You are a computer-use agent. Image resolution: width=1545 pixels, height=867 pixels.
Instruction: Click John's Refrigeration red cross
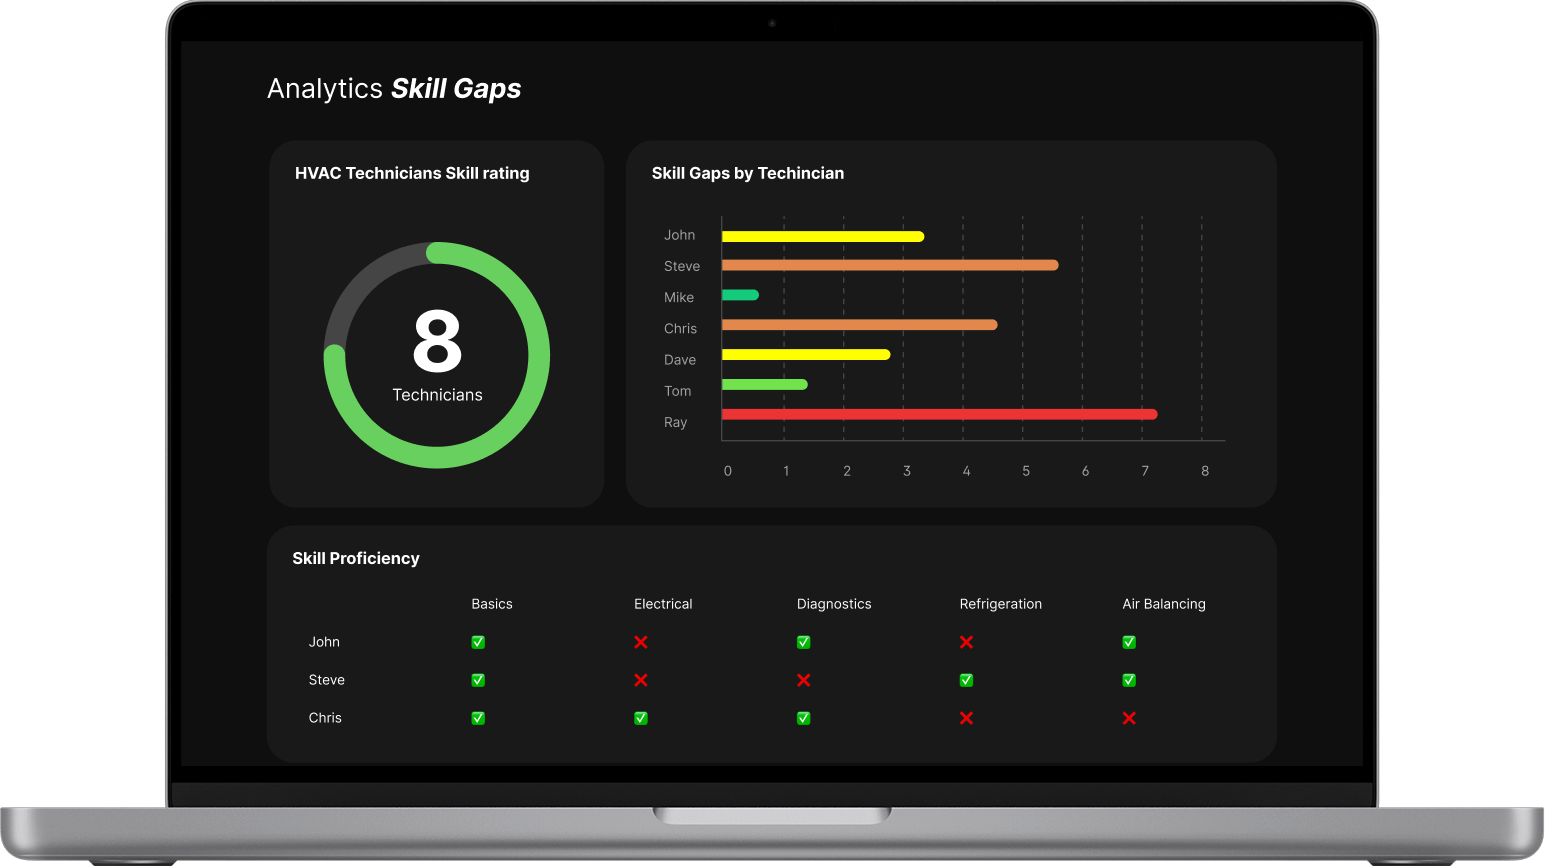coord(966,642)
